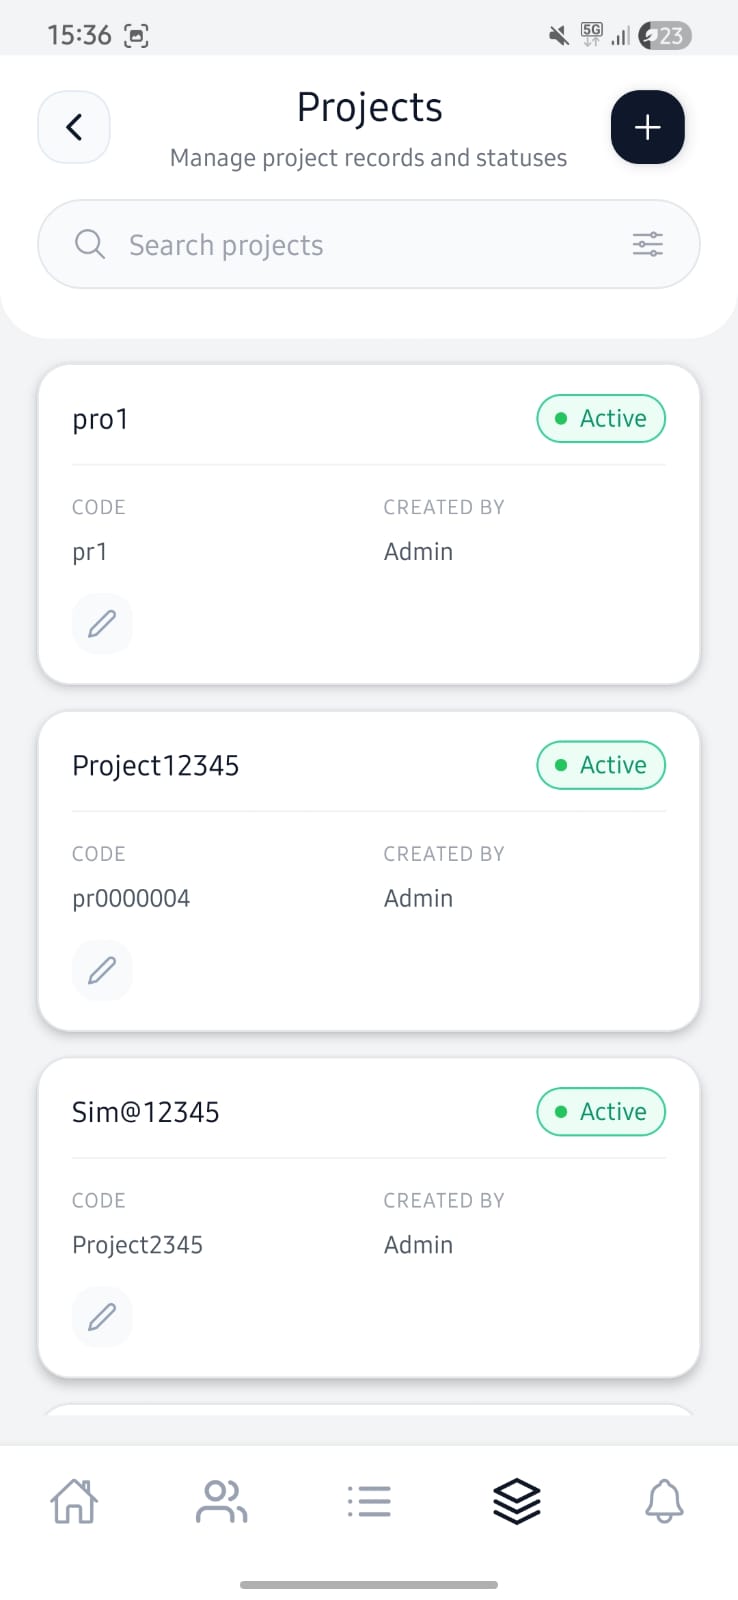Open the Sim@12345 card title

click(x=146, y=1113)
